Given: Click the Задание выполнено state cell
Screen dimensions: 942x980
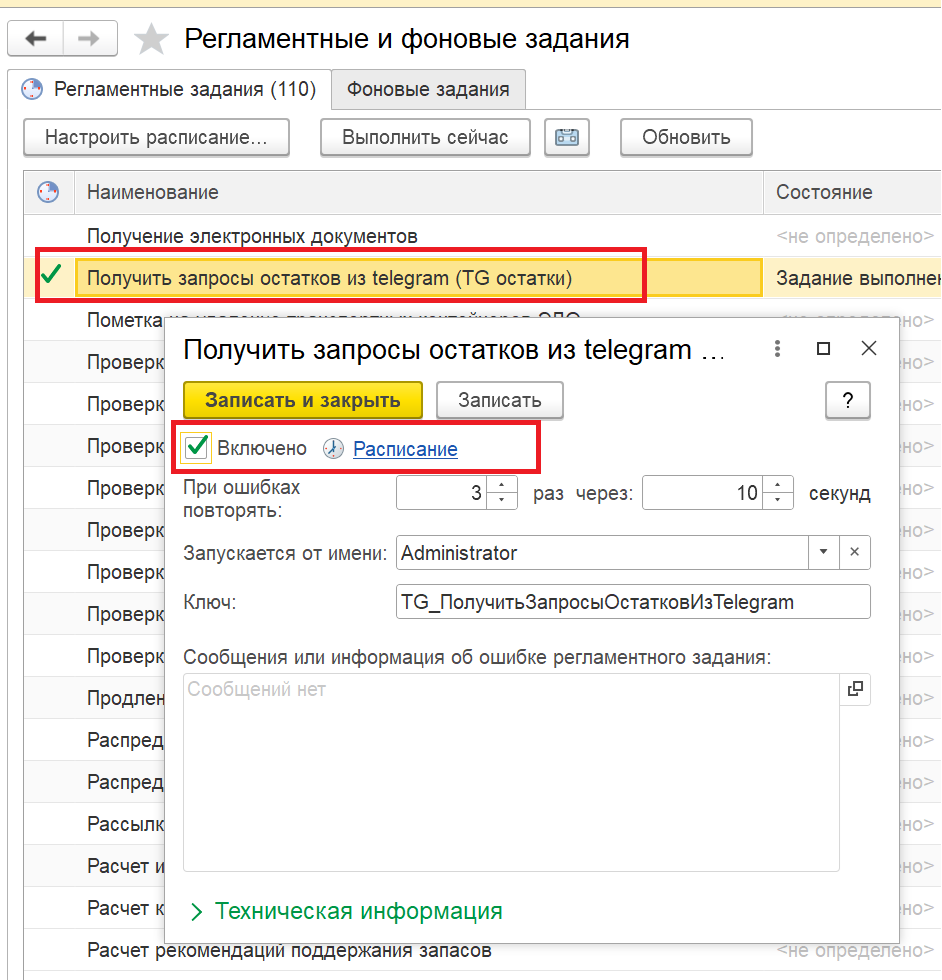Looking at the screenshot, I should [853, 278].
